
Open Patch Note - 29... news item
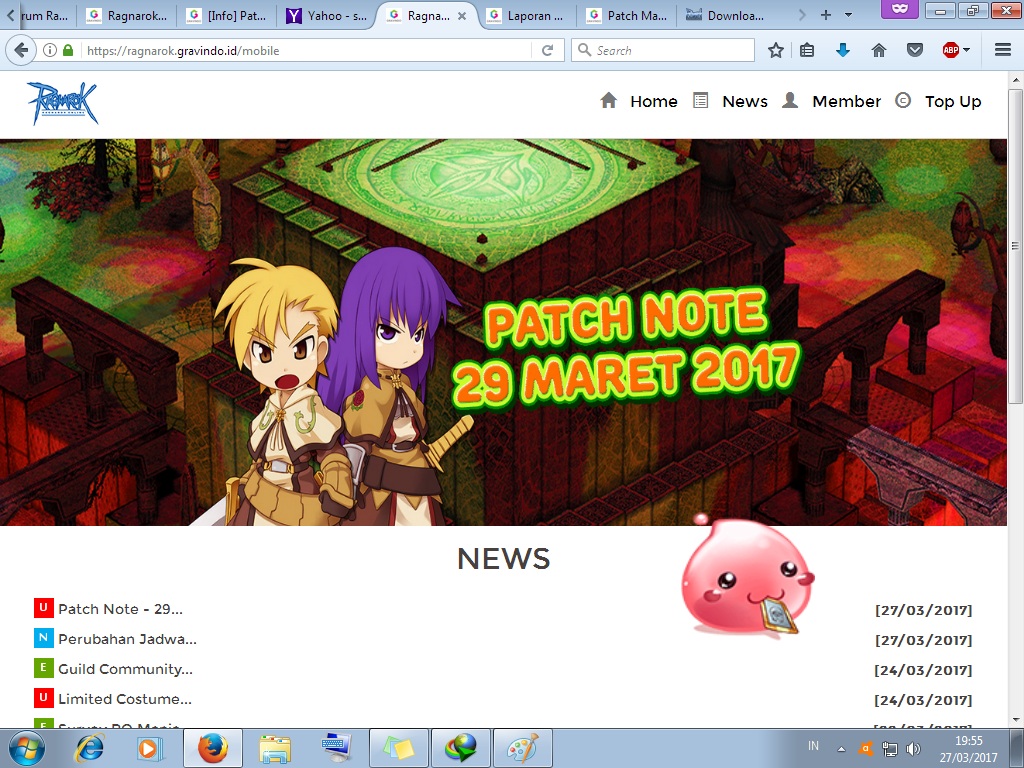point(120,609)
